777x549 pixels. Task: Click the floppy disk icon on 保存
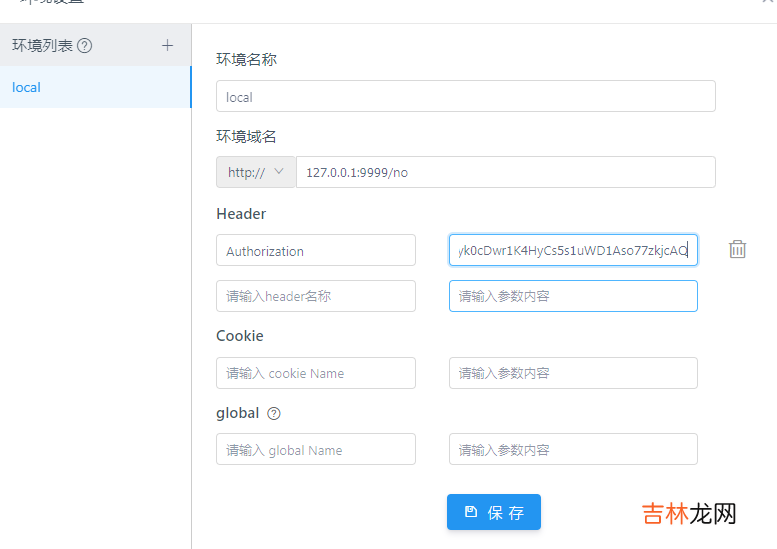(x=471, y=512)
